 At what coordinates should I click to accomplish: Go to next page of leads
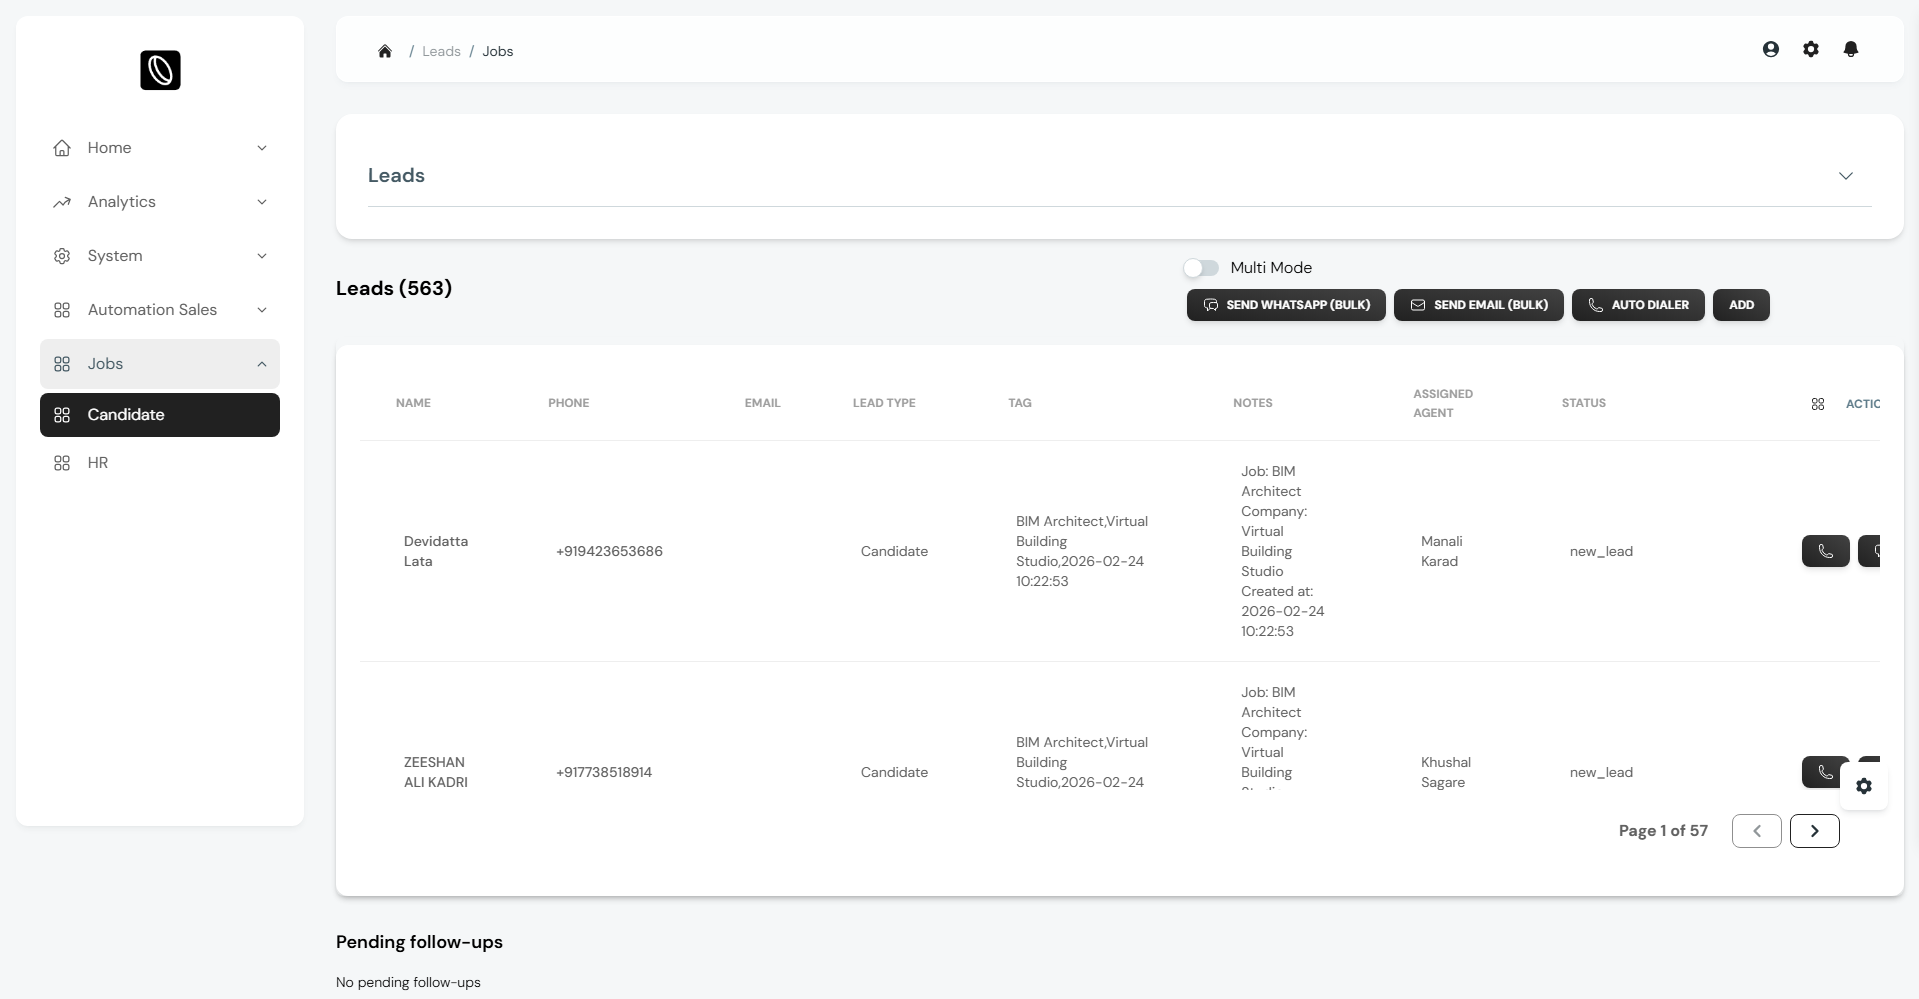click(1815, 831)
